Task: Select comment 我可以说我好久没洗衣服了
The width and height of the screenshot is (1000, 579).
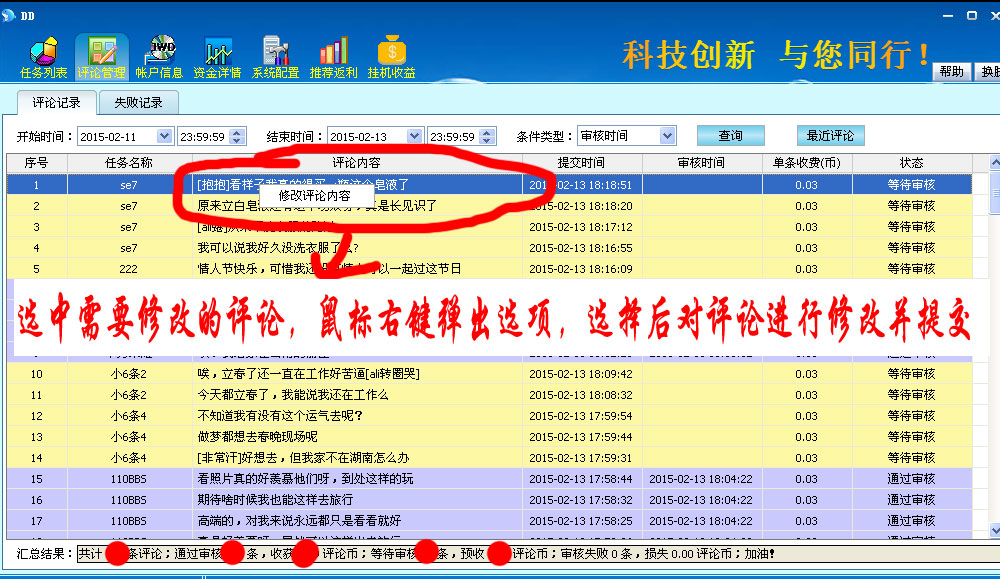Action: click(278, 248)
